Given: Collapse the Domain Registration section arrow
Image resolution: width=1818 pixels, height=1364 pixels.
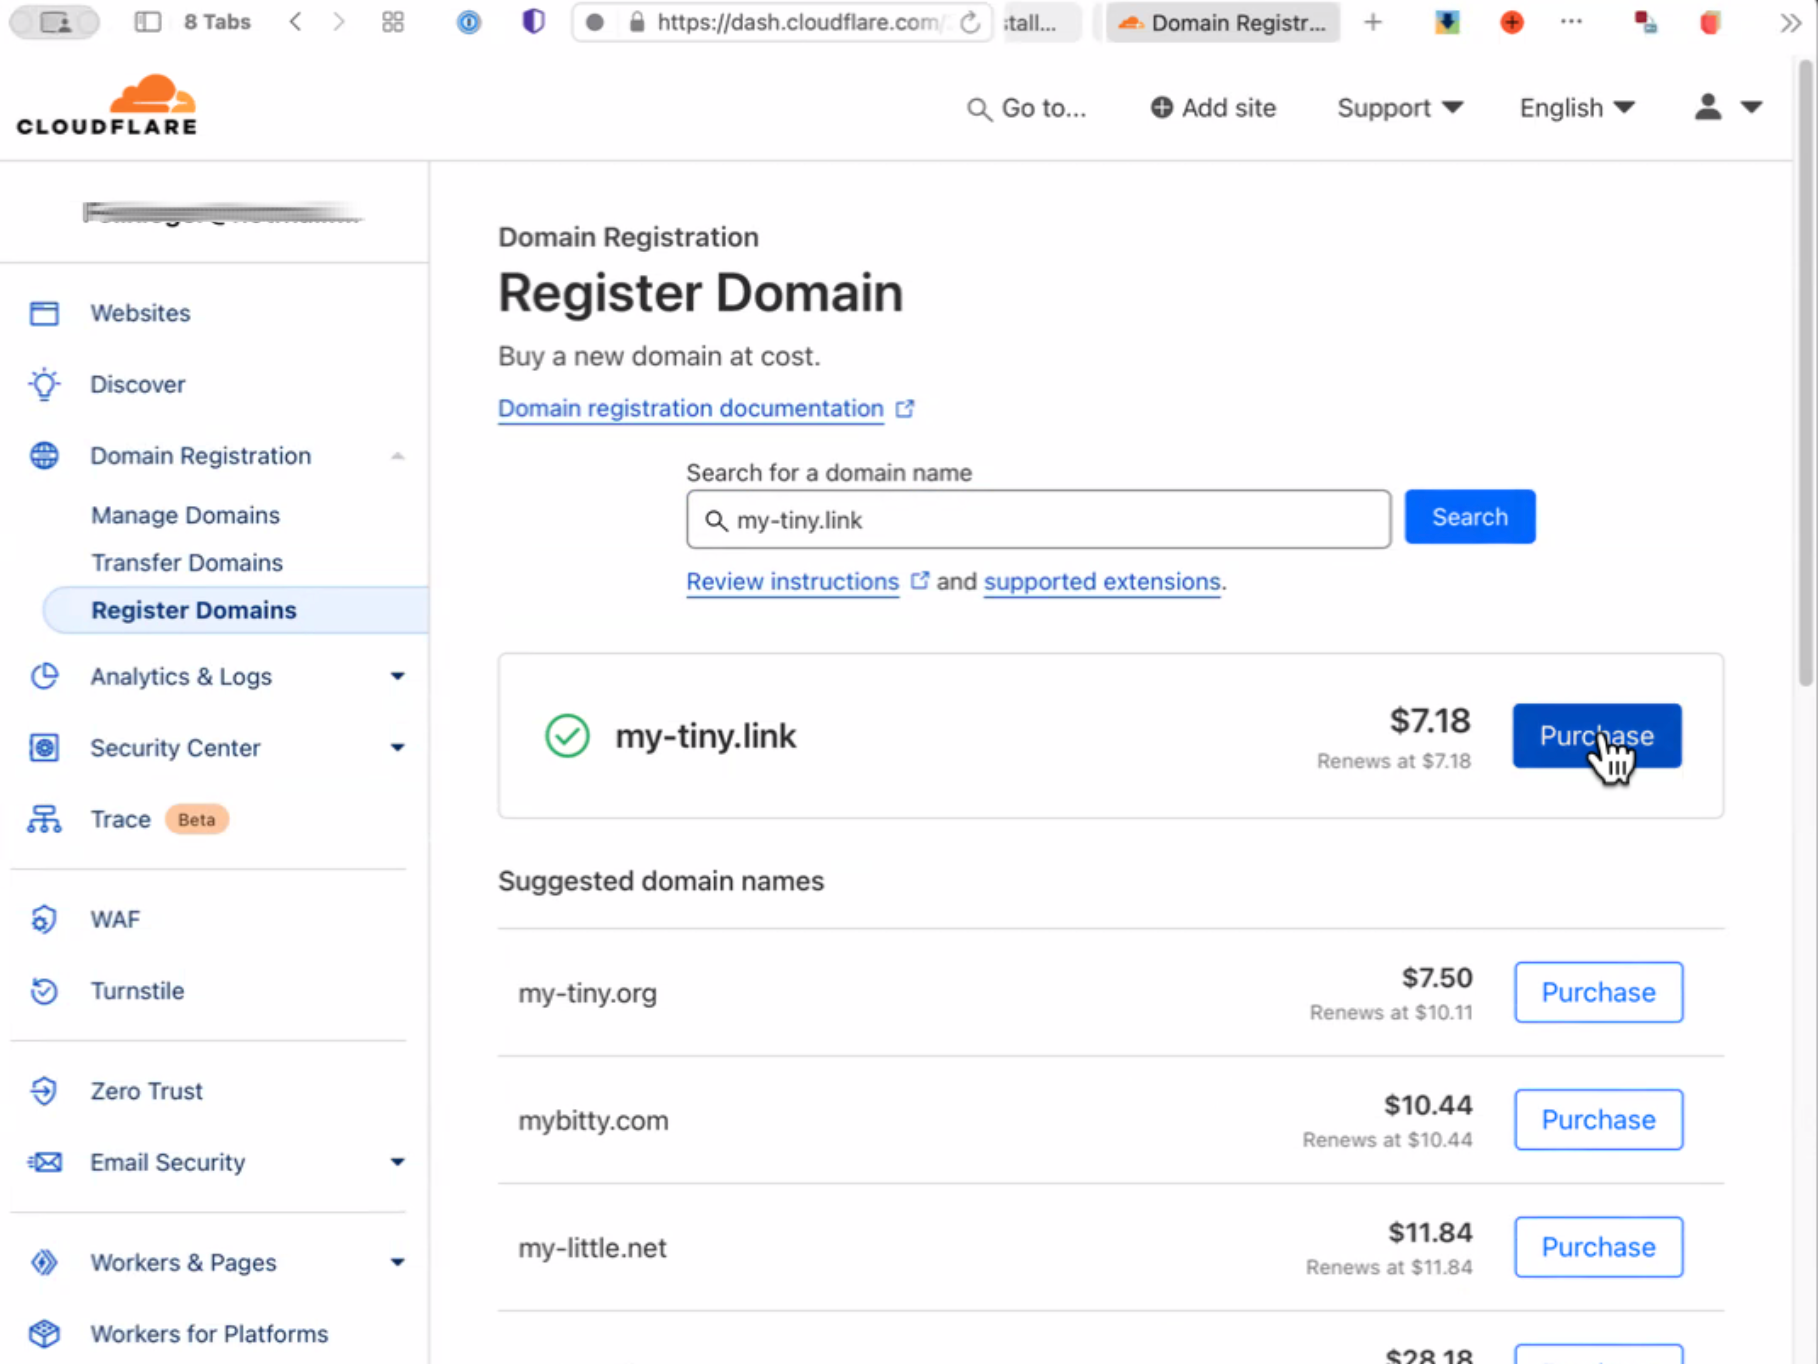Looking at the screenshot, I should pyautogui.click(x=398, y=456).
